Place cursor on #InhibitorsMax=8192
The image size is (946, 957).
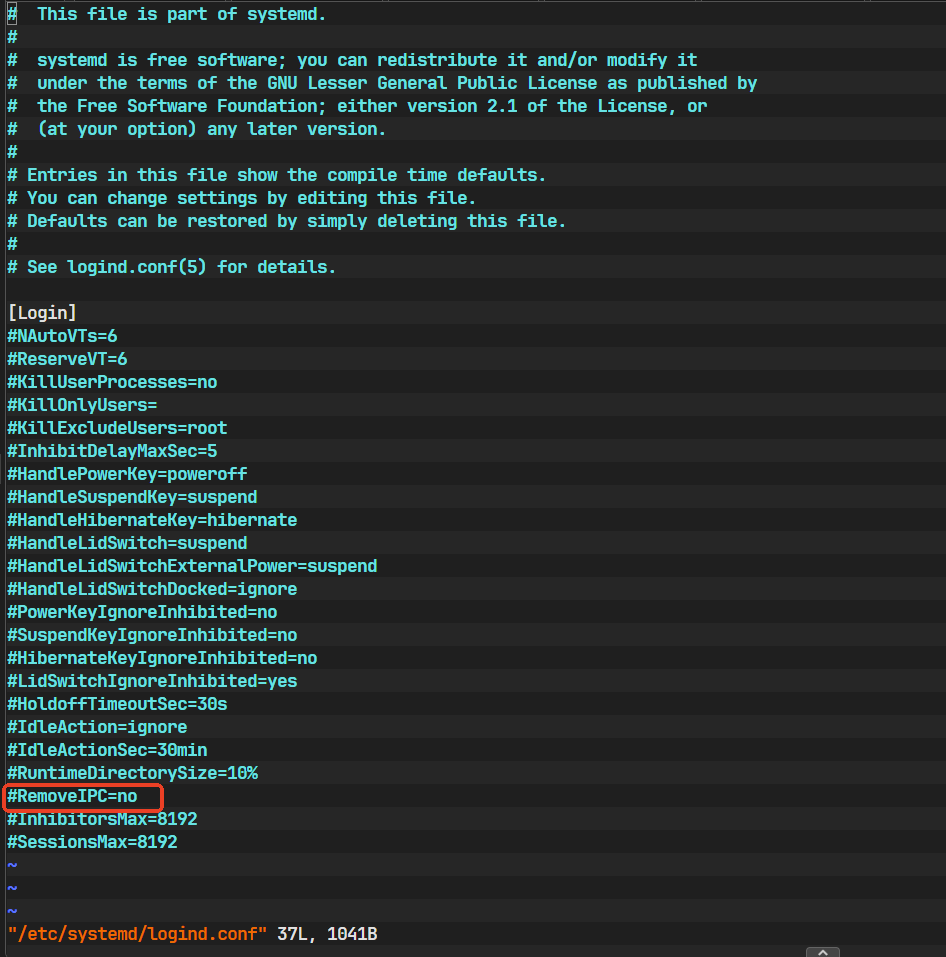pos(102,819)
